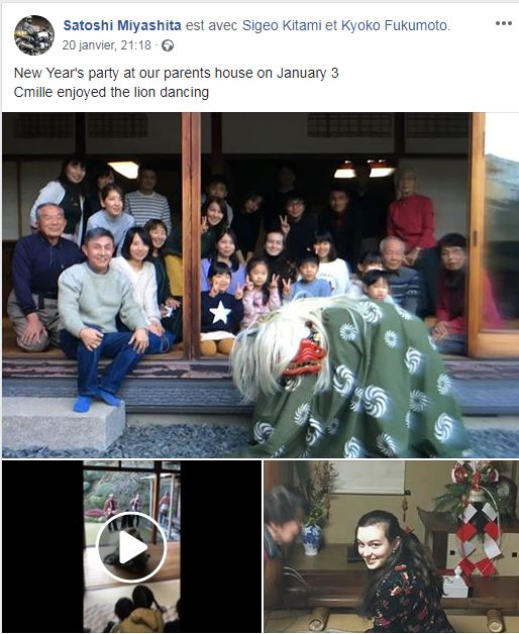Viewport: 519px width, 634px height.
Task: Click the globe public audience icon
Action: pyautogui.click(x=167, y=46)
